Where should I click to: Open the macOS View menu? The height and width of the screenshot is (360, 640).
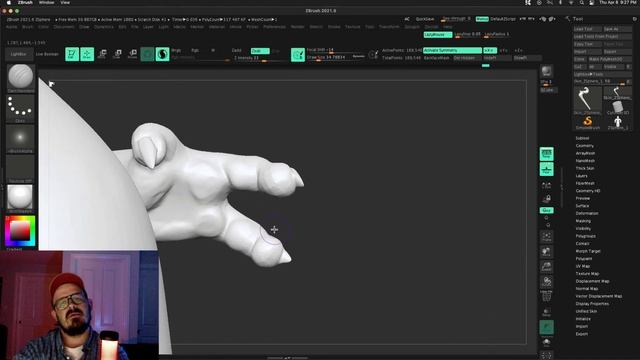[65, 2]
